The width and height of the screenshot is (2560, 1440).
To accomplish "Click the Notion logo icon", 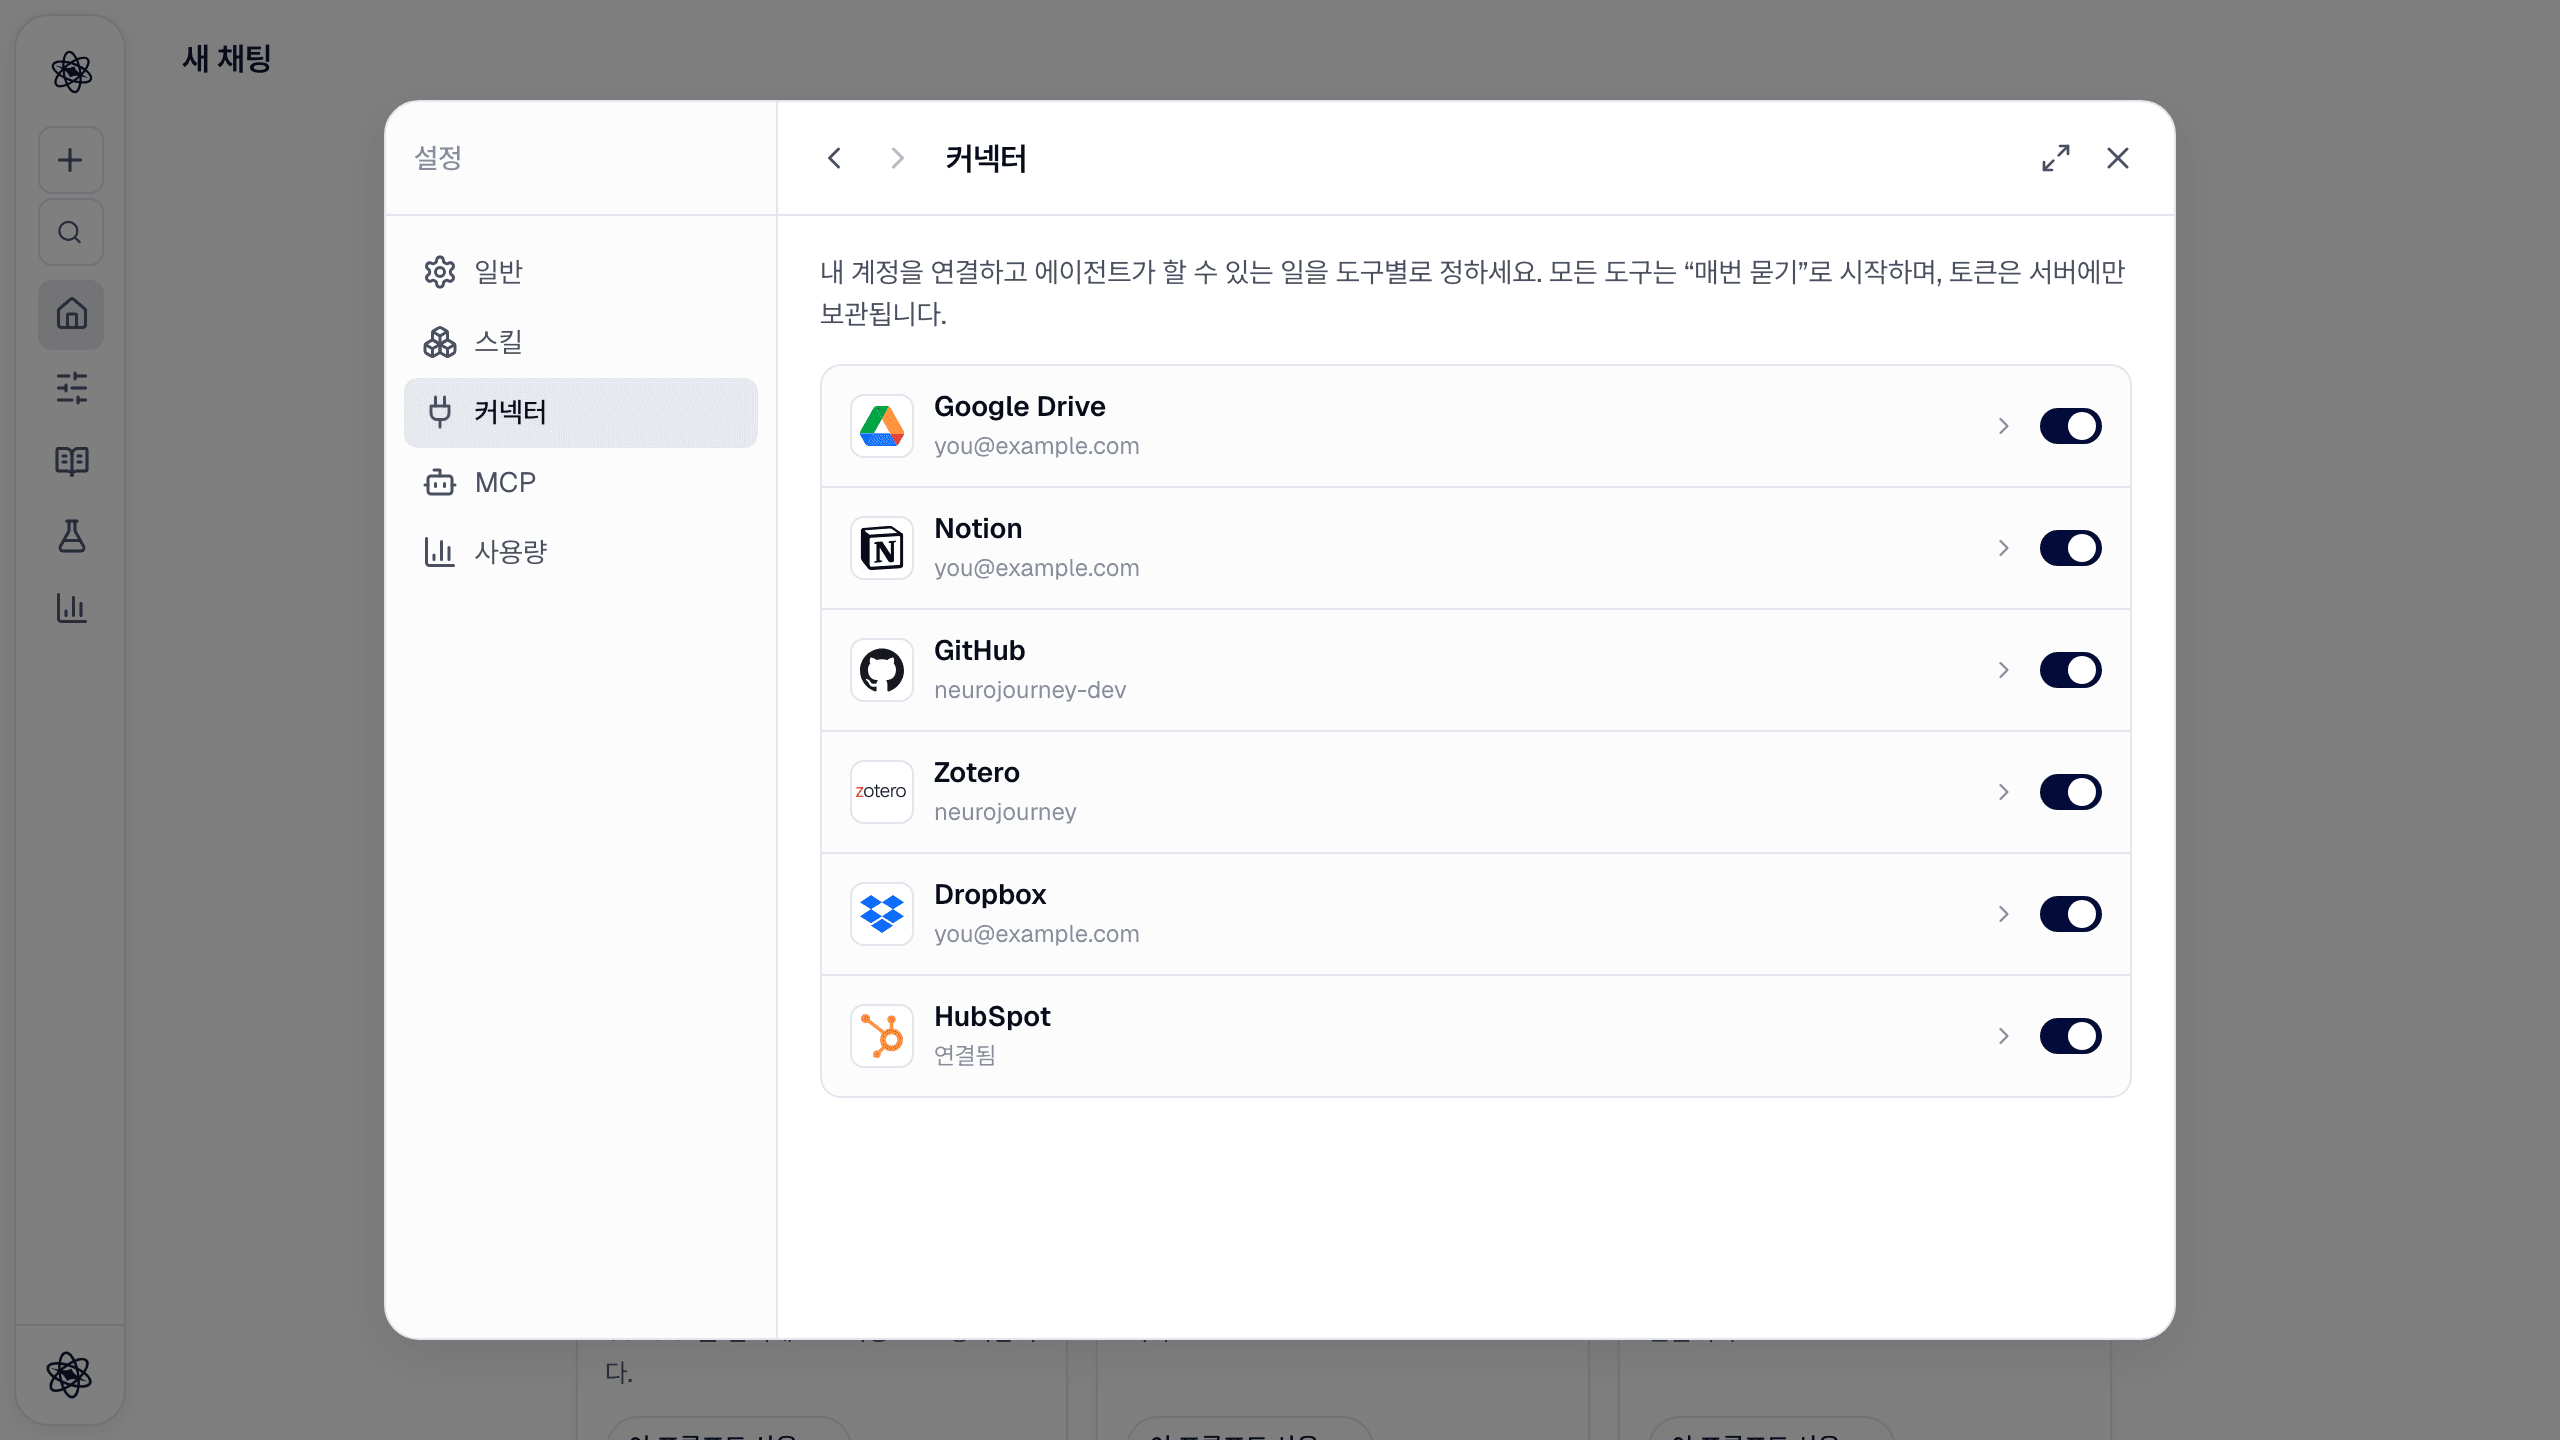I will (881, 548).
